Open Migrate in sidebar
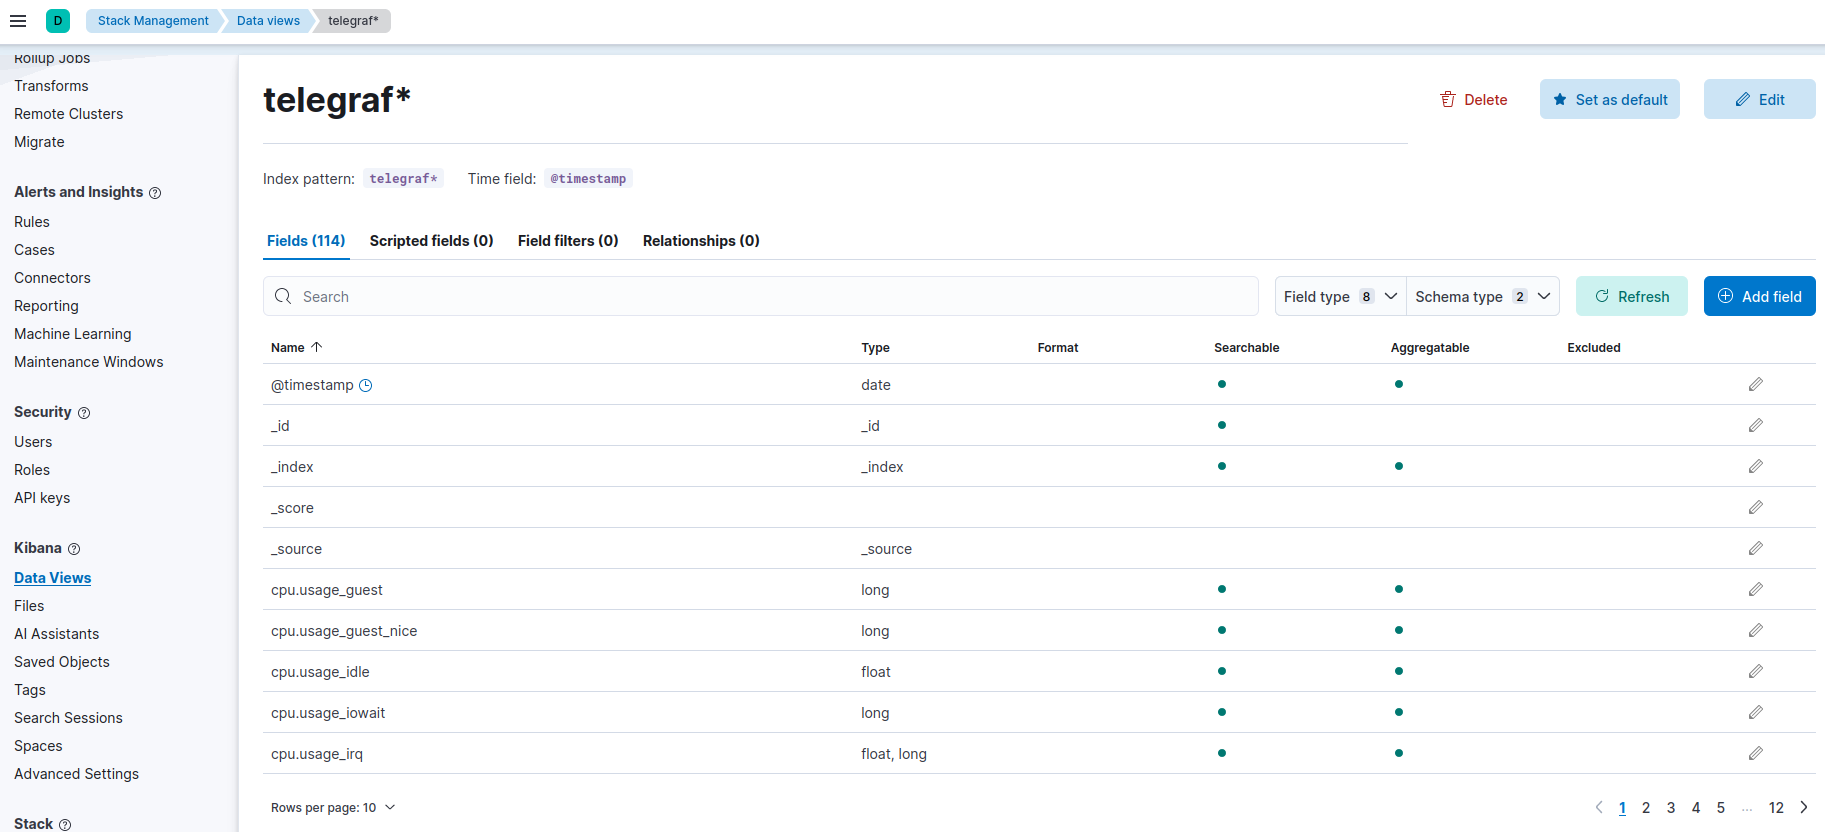 click(x=39, y=142)
